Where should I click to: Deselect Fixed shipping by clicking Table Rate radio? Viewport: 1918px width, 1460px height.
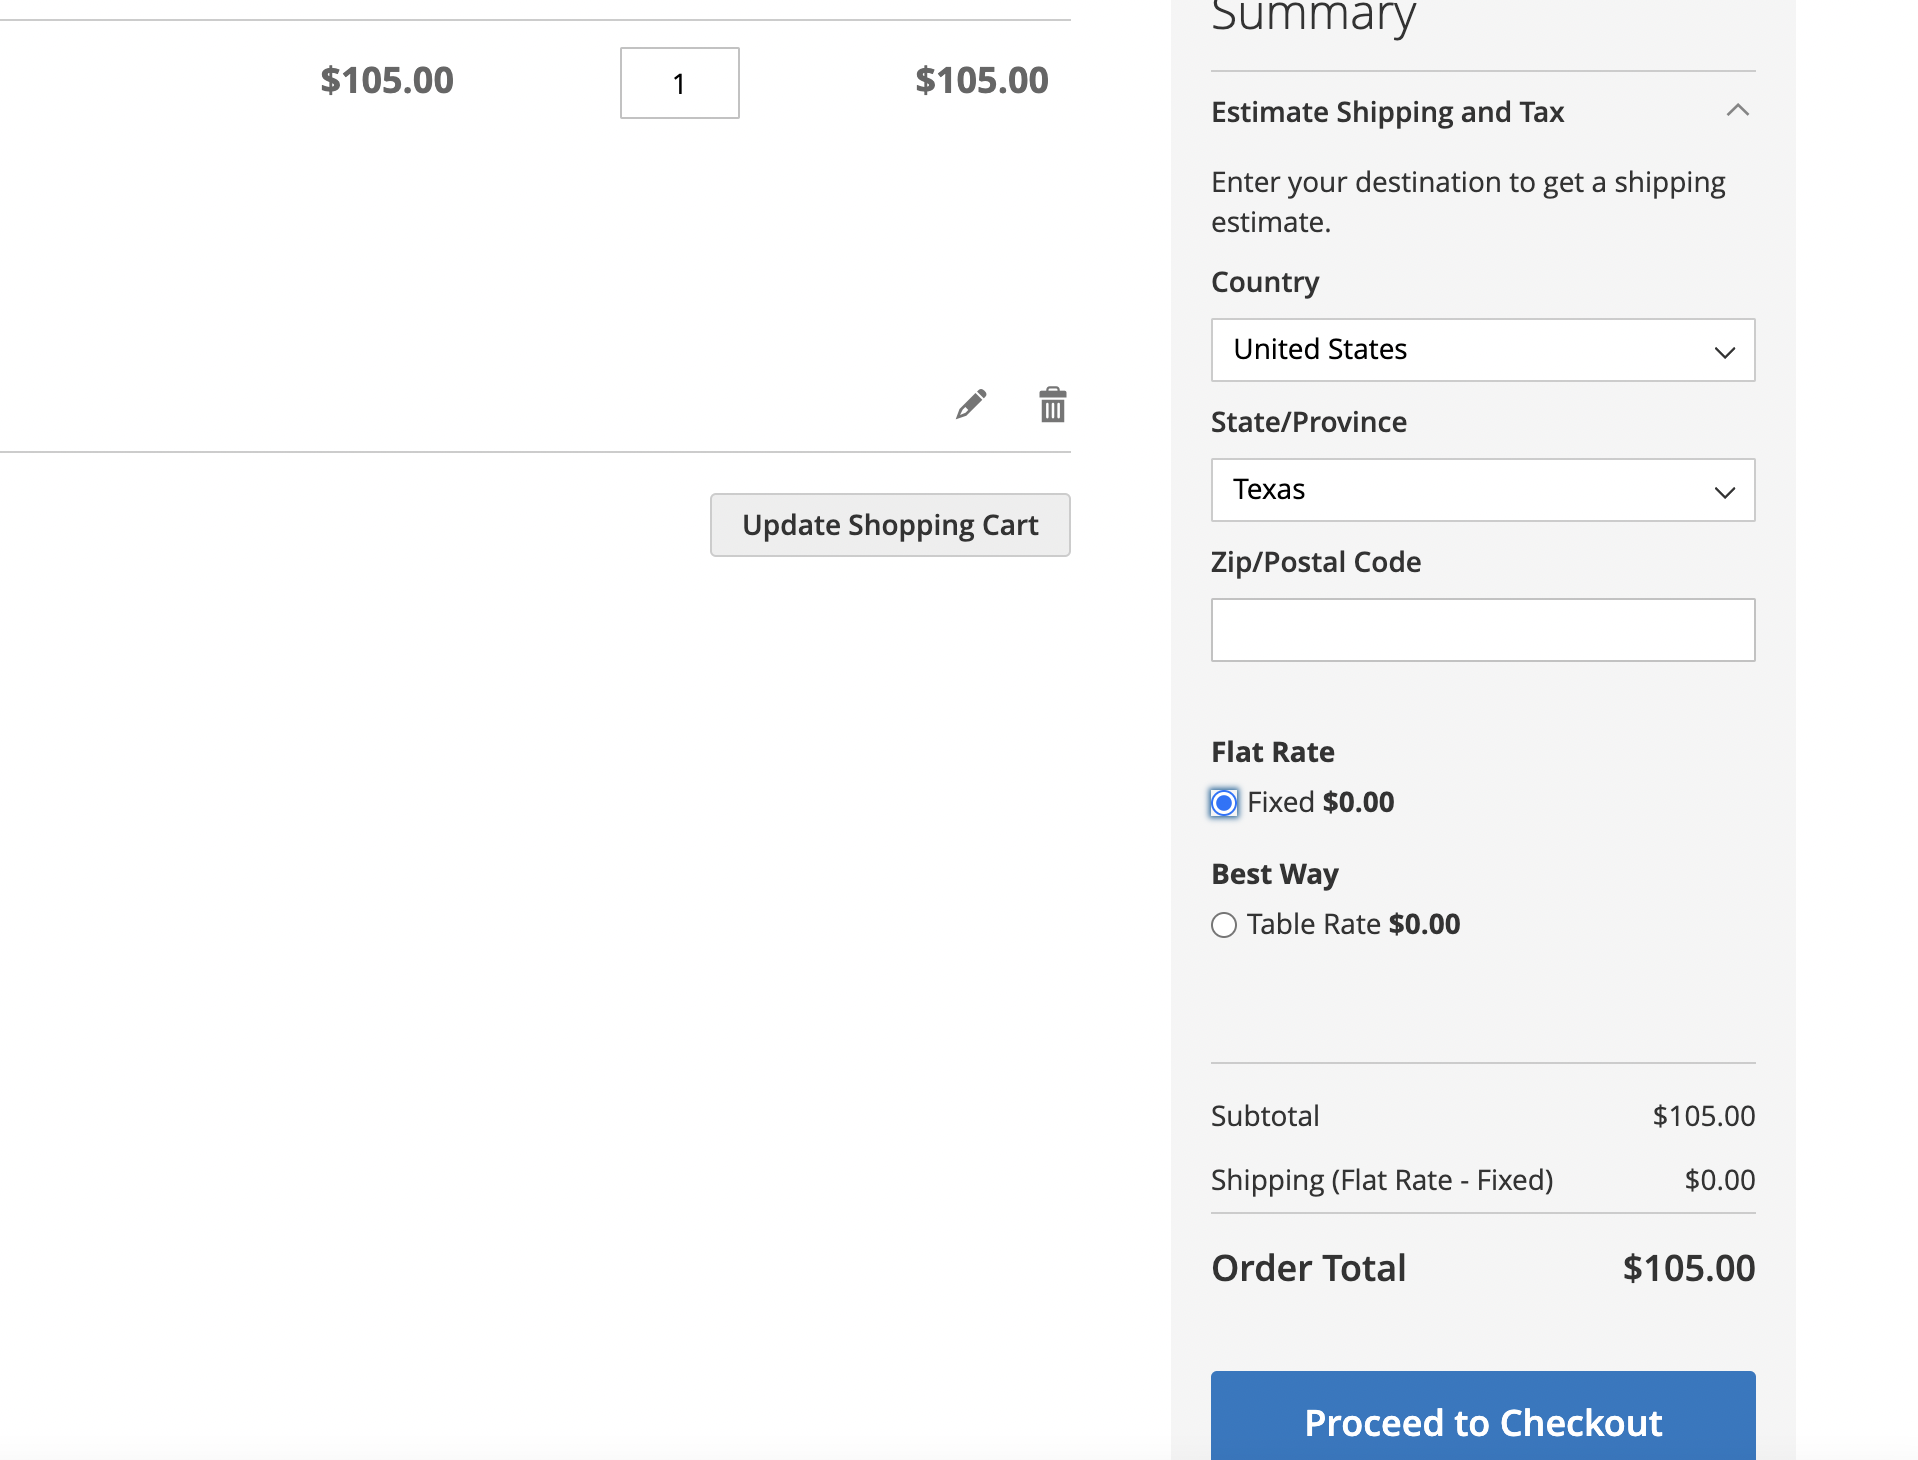(1223, 925)
